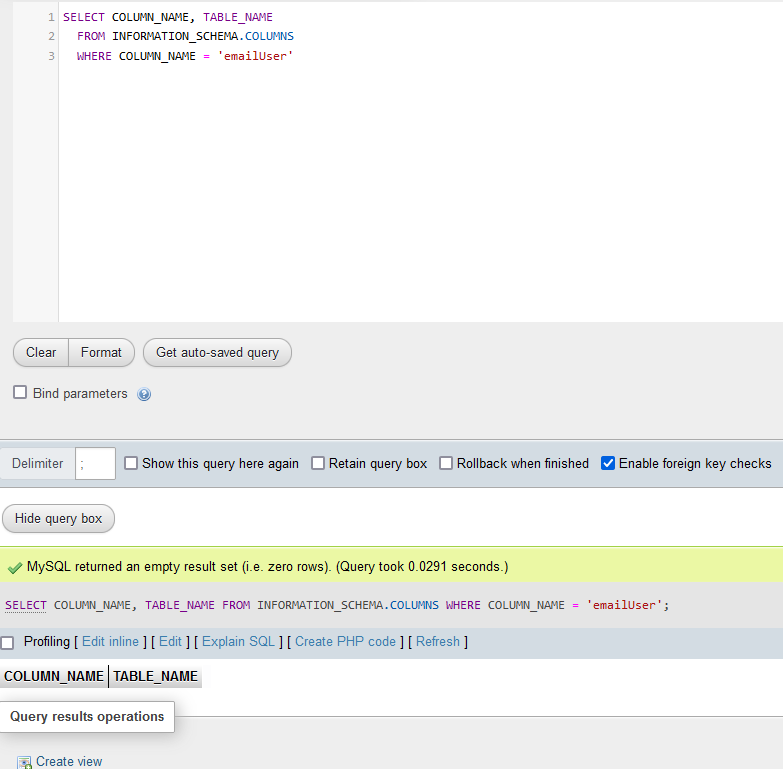This screenshot has height=769, width=783.
Task: Format the SQL query
Action: coord(101,352)
